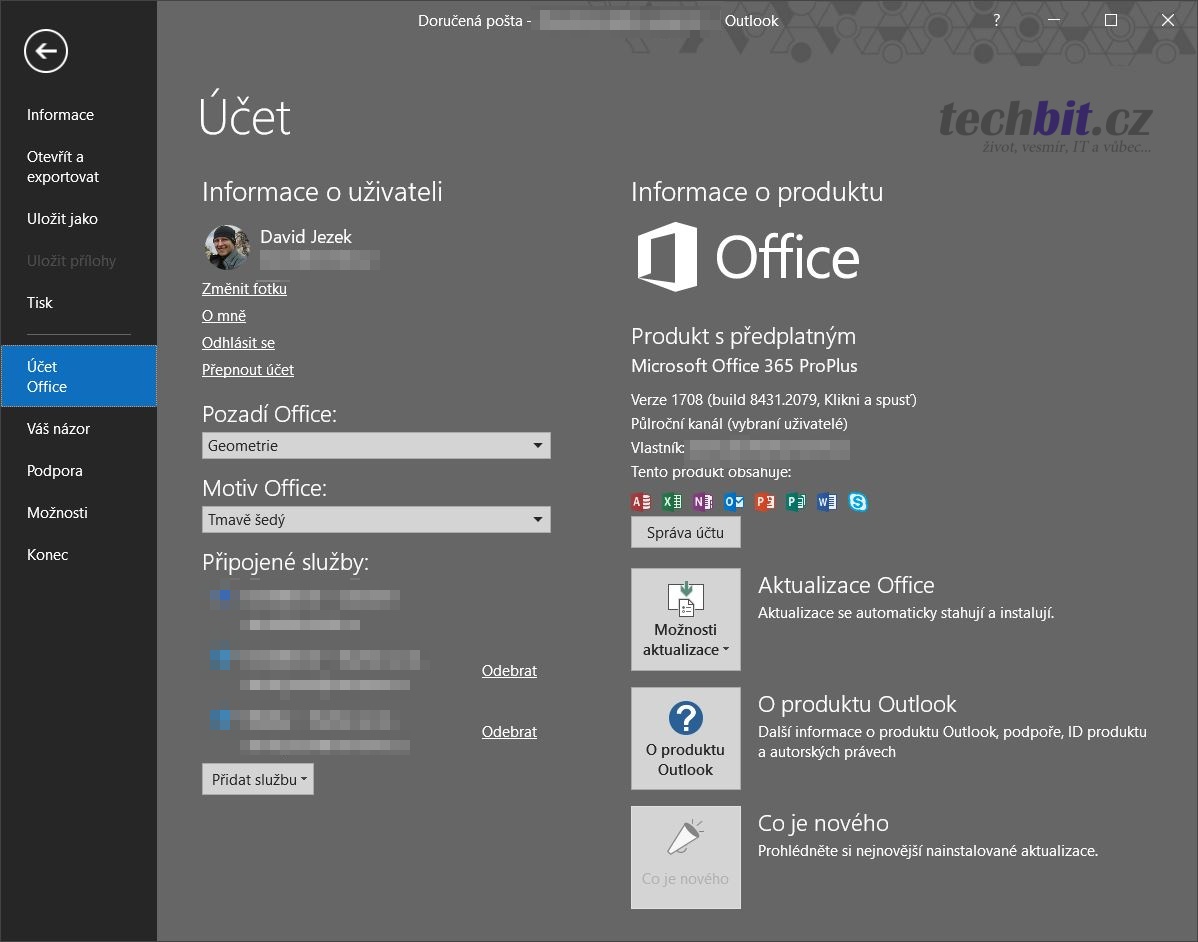Open Možnosti in the left menu

tap(57, 513)
